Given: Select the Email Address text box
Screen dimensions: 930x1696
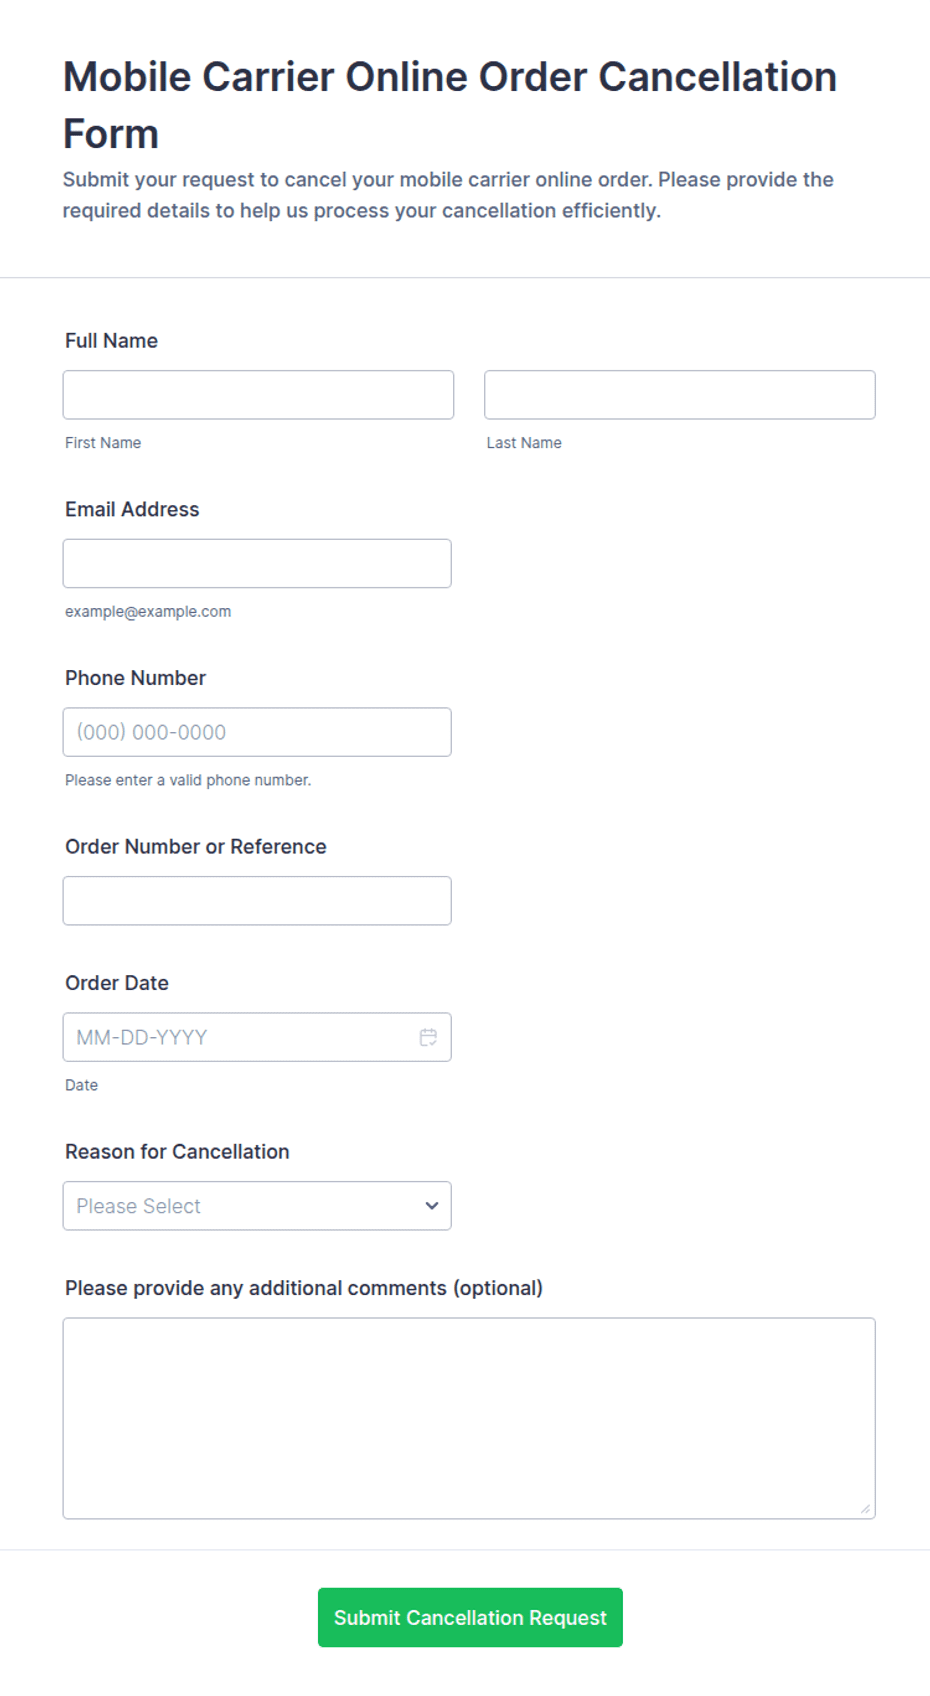Looking at the screenshot, I should pos(257,563).
